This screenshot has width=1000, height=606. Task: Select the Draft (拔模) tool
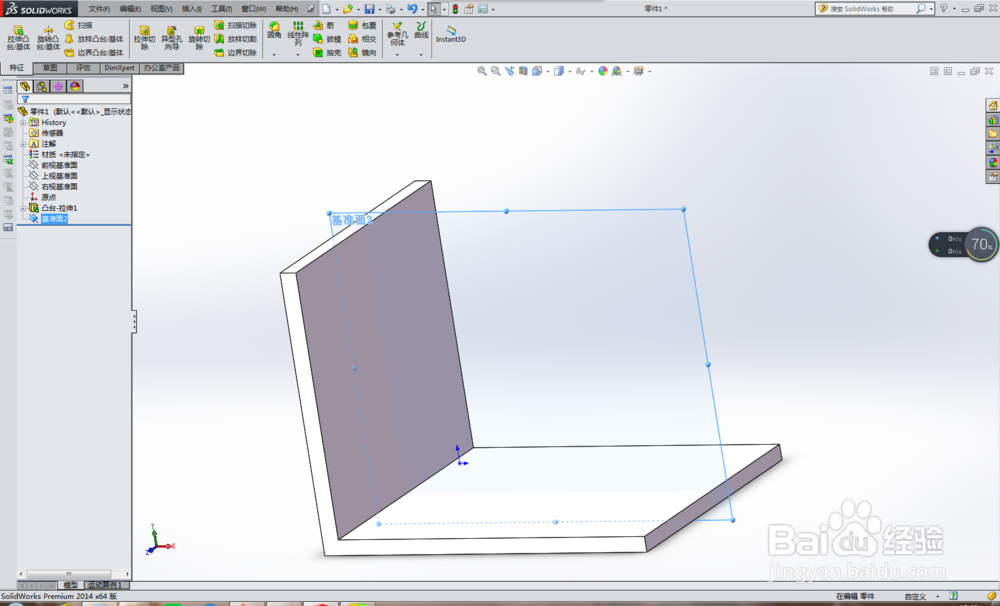[x=327, y=39]
